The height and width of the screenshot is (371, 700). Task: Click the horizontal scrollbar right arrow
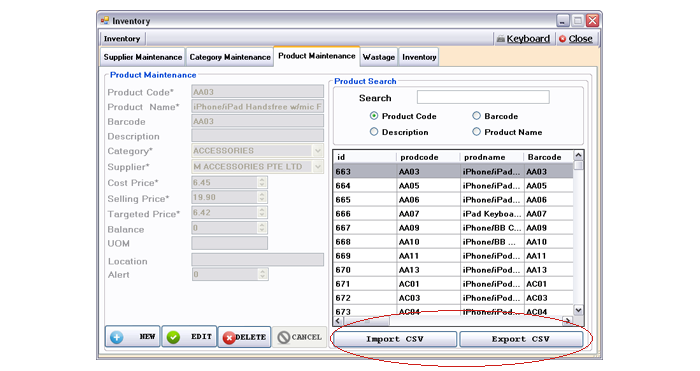coord(567,321)
